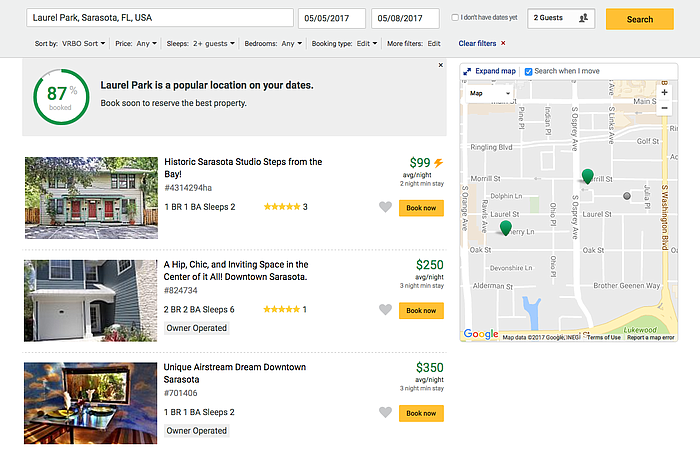Click the yellow Search button
The image size is (700, 460).
(x=640, y=19)
